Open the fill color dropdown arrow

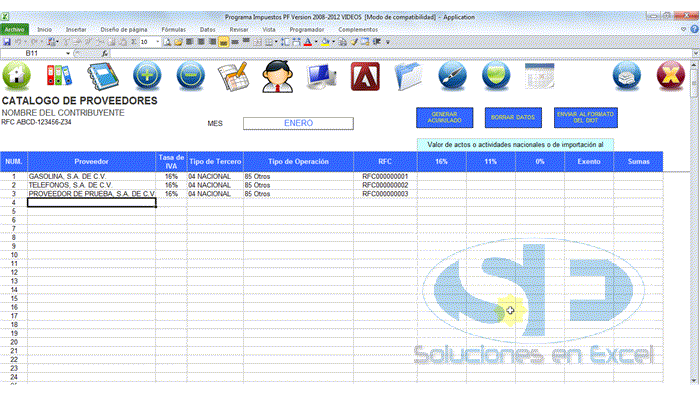(x=333, y=42)
